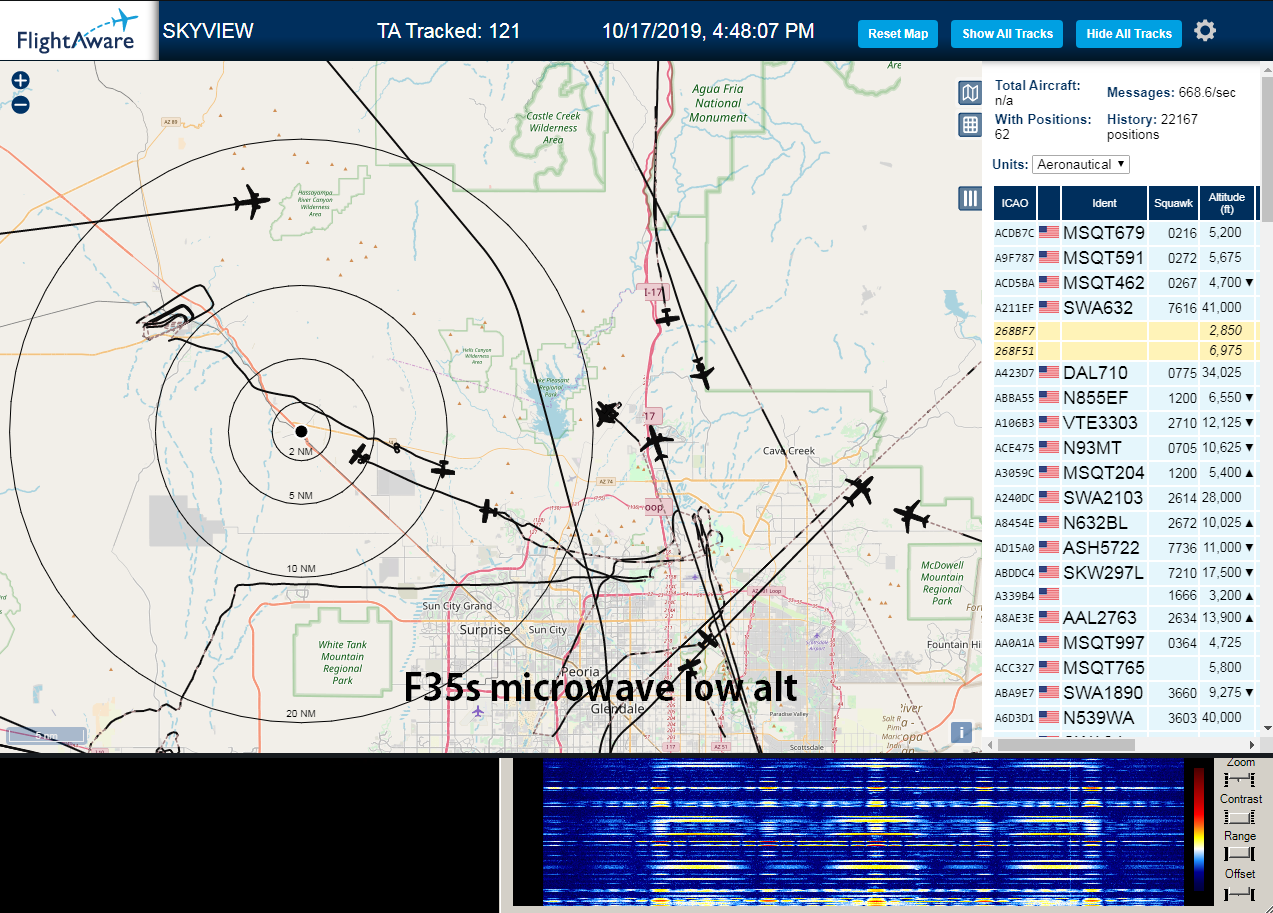Image resolution: width=1273 pixels, height=913 pixels.
Task: Select the N539WA aircraft row
Action: point(1126,717)
